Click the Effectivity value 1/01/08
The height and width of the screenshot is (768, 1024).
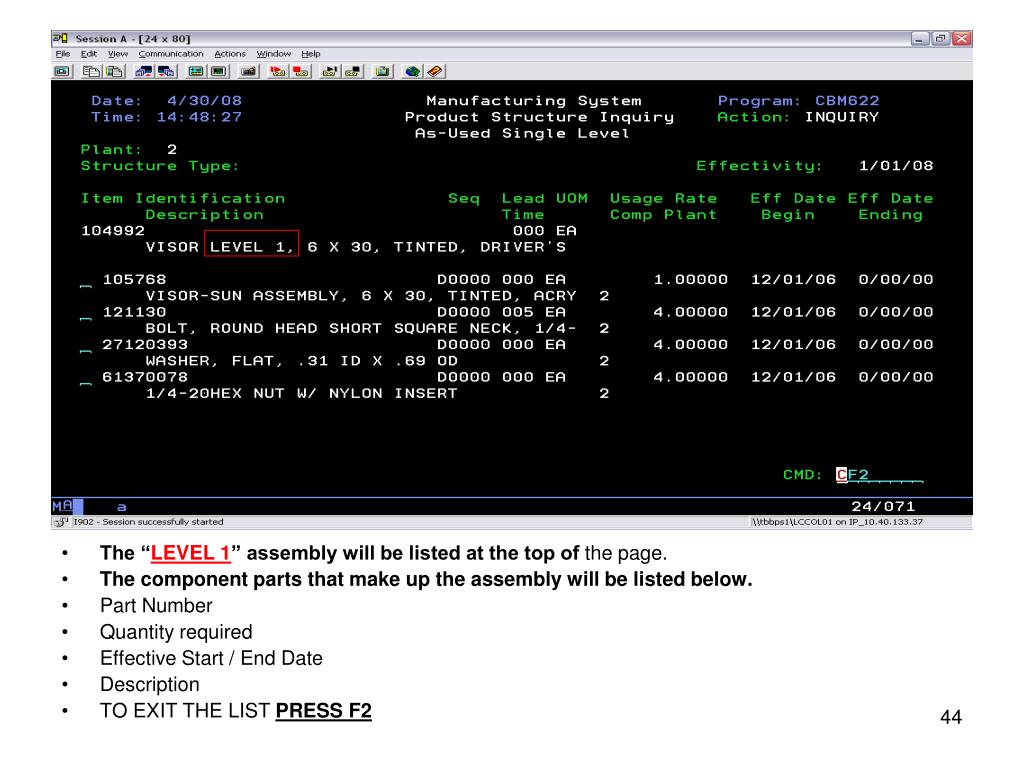click(895, 166)
